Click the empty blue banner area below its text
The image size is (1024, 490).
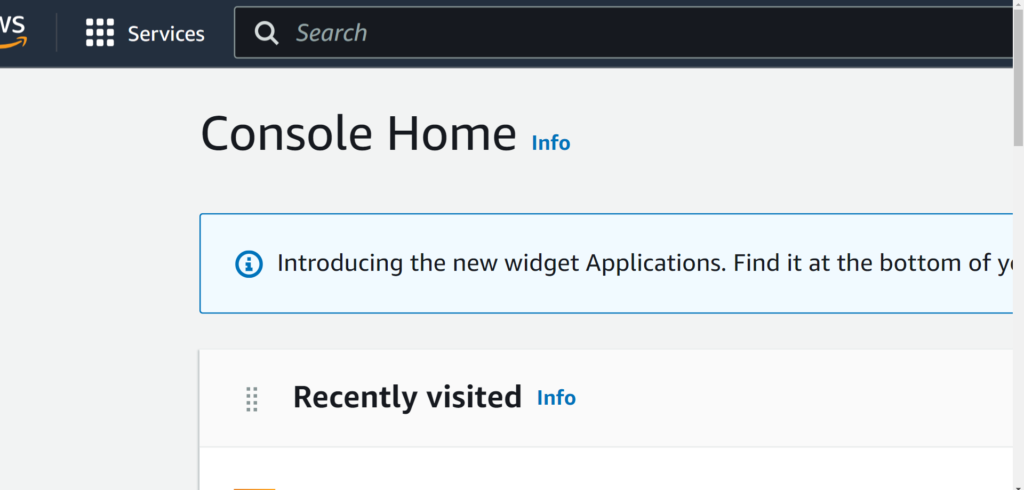600,298
